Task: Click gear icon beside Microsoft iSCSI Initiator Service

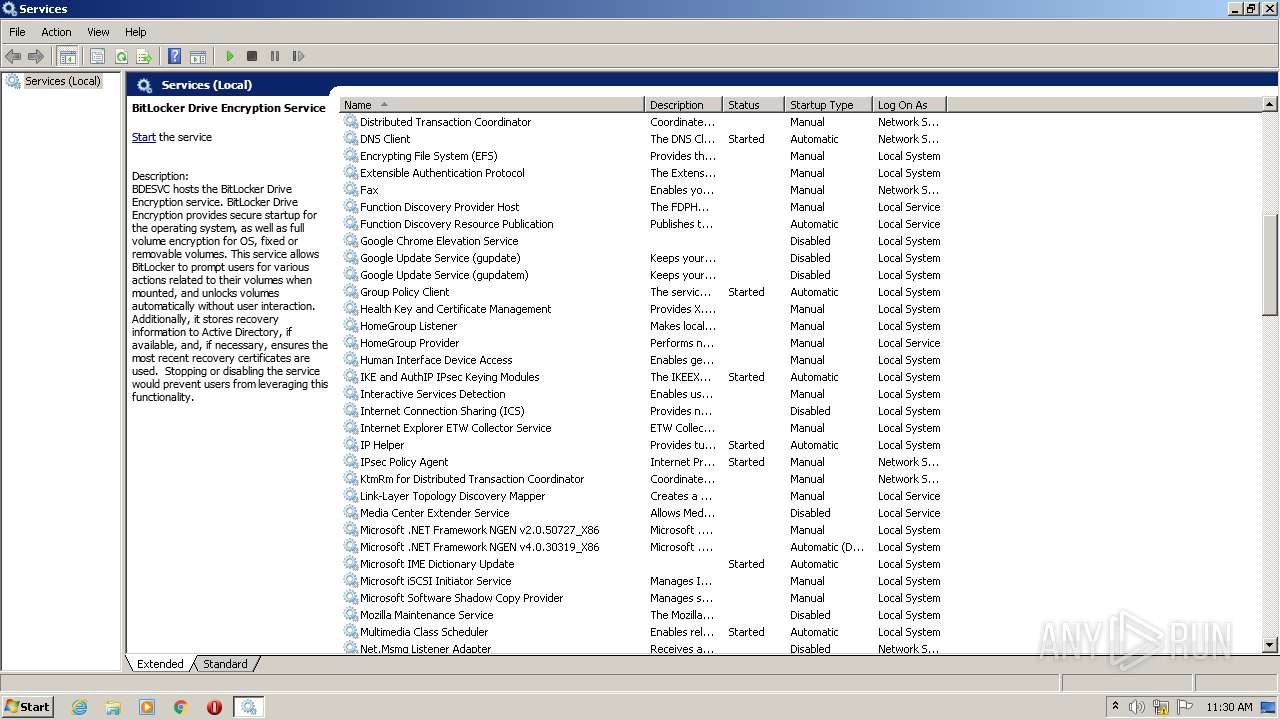Action: pos(351,581)
